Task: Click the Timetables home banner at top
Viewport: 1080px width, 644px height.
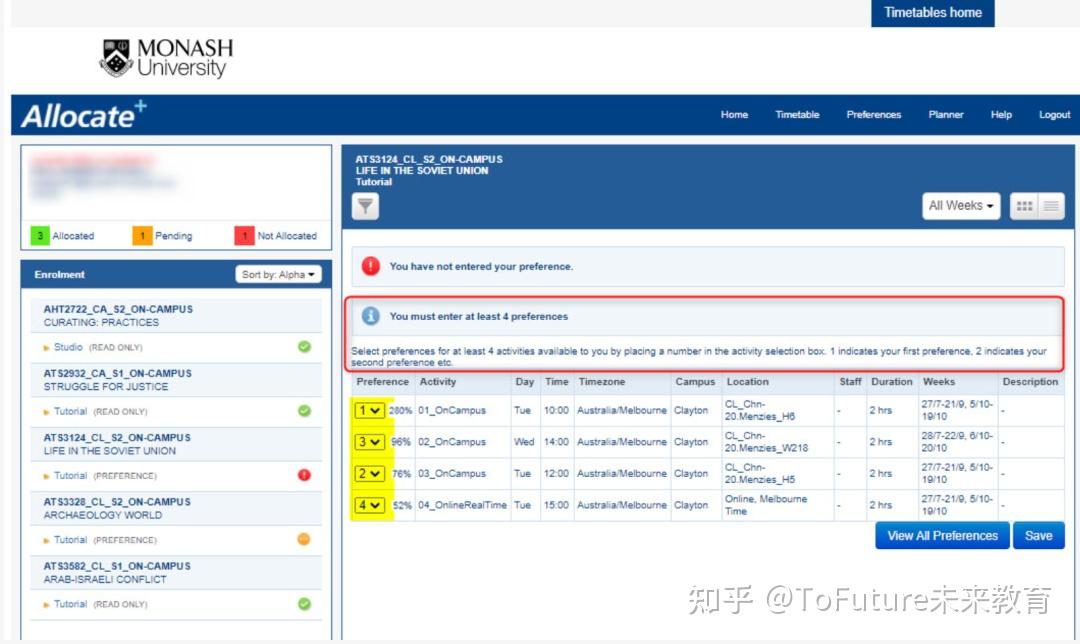Action: pos(932,12)
